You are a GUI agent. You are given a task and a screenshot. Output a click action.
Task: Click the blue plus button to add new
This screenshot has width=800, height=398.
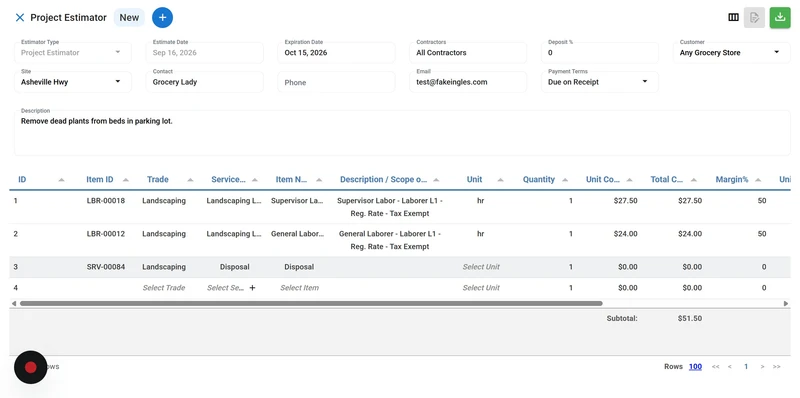coord(162,17)
